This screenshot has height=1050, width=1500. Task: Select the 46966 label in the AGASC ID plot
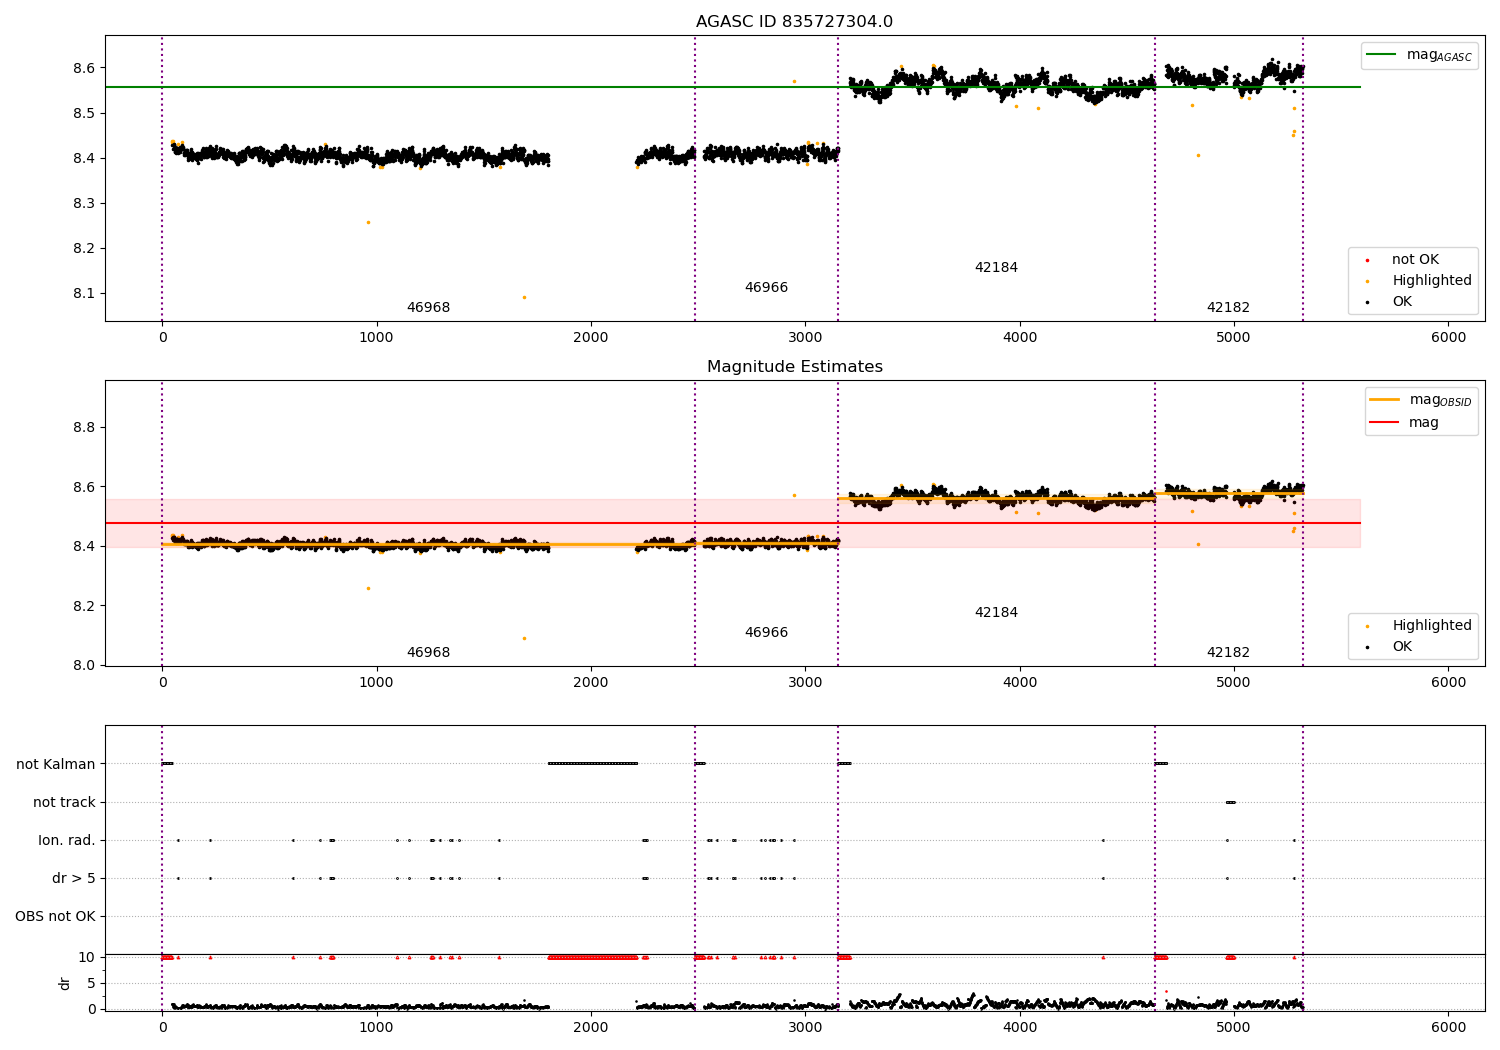tap(766, 288)
